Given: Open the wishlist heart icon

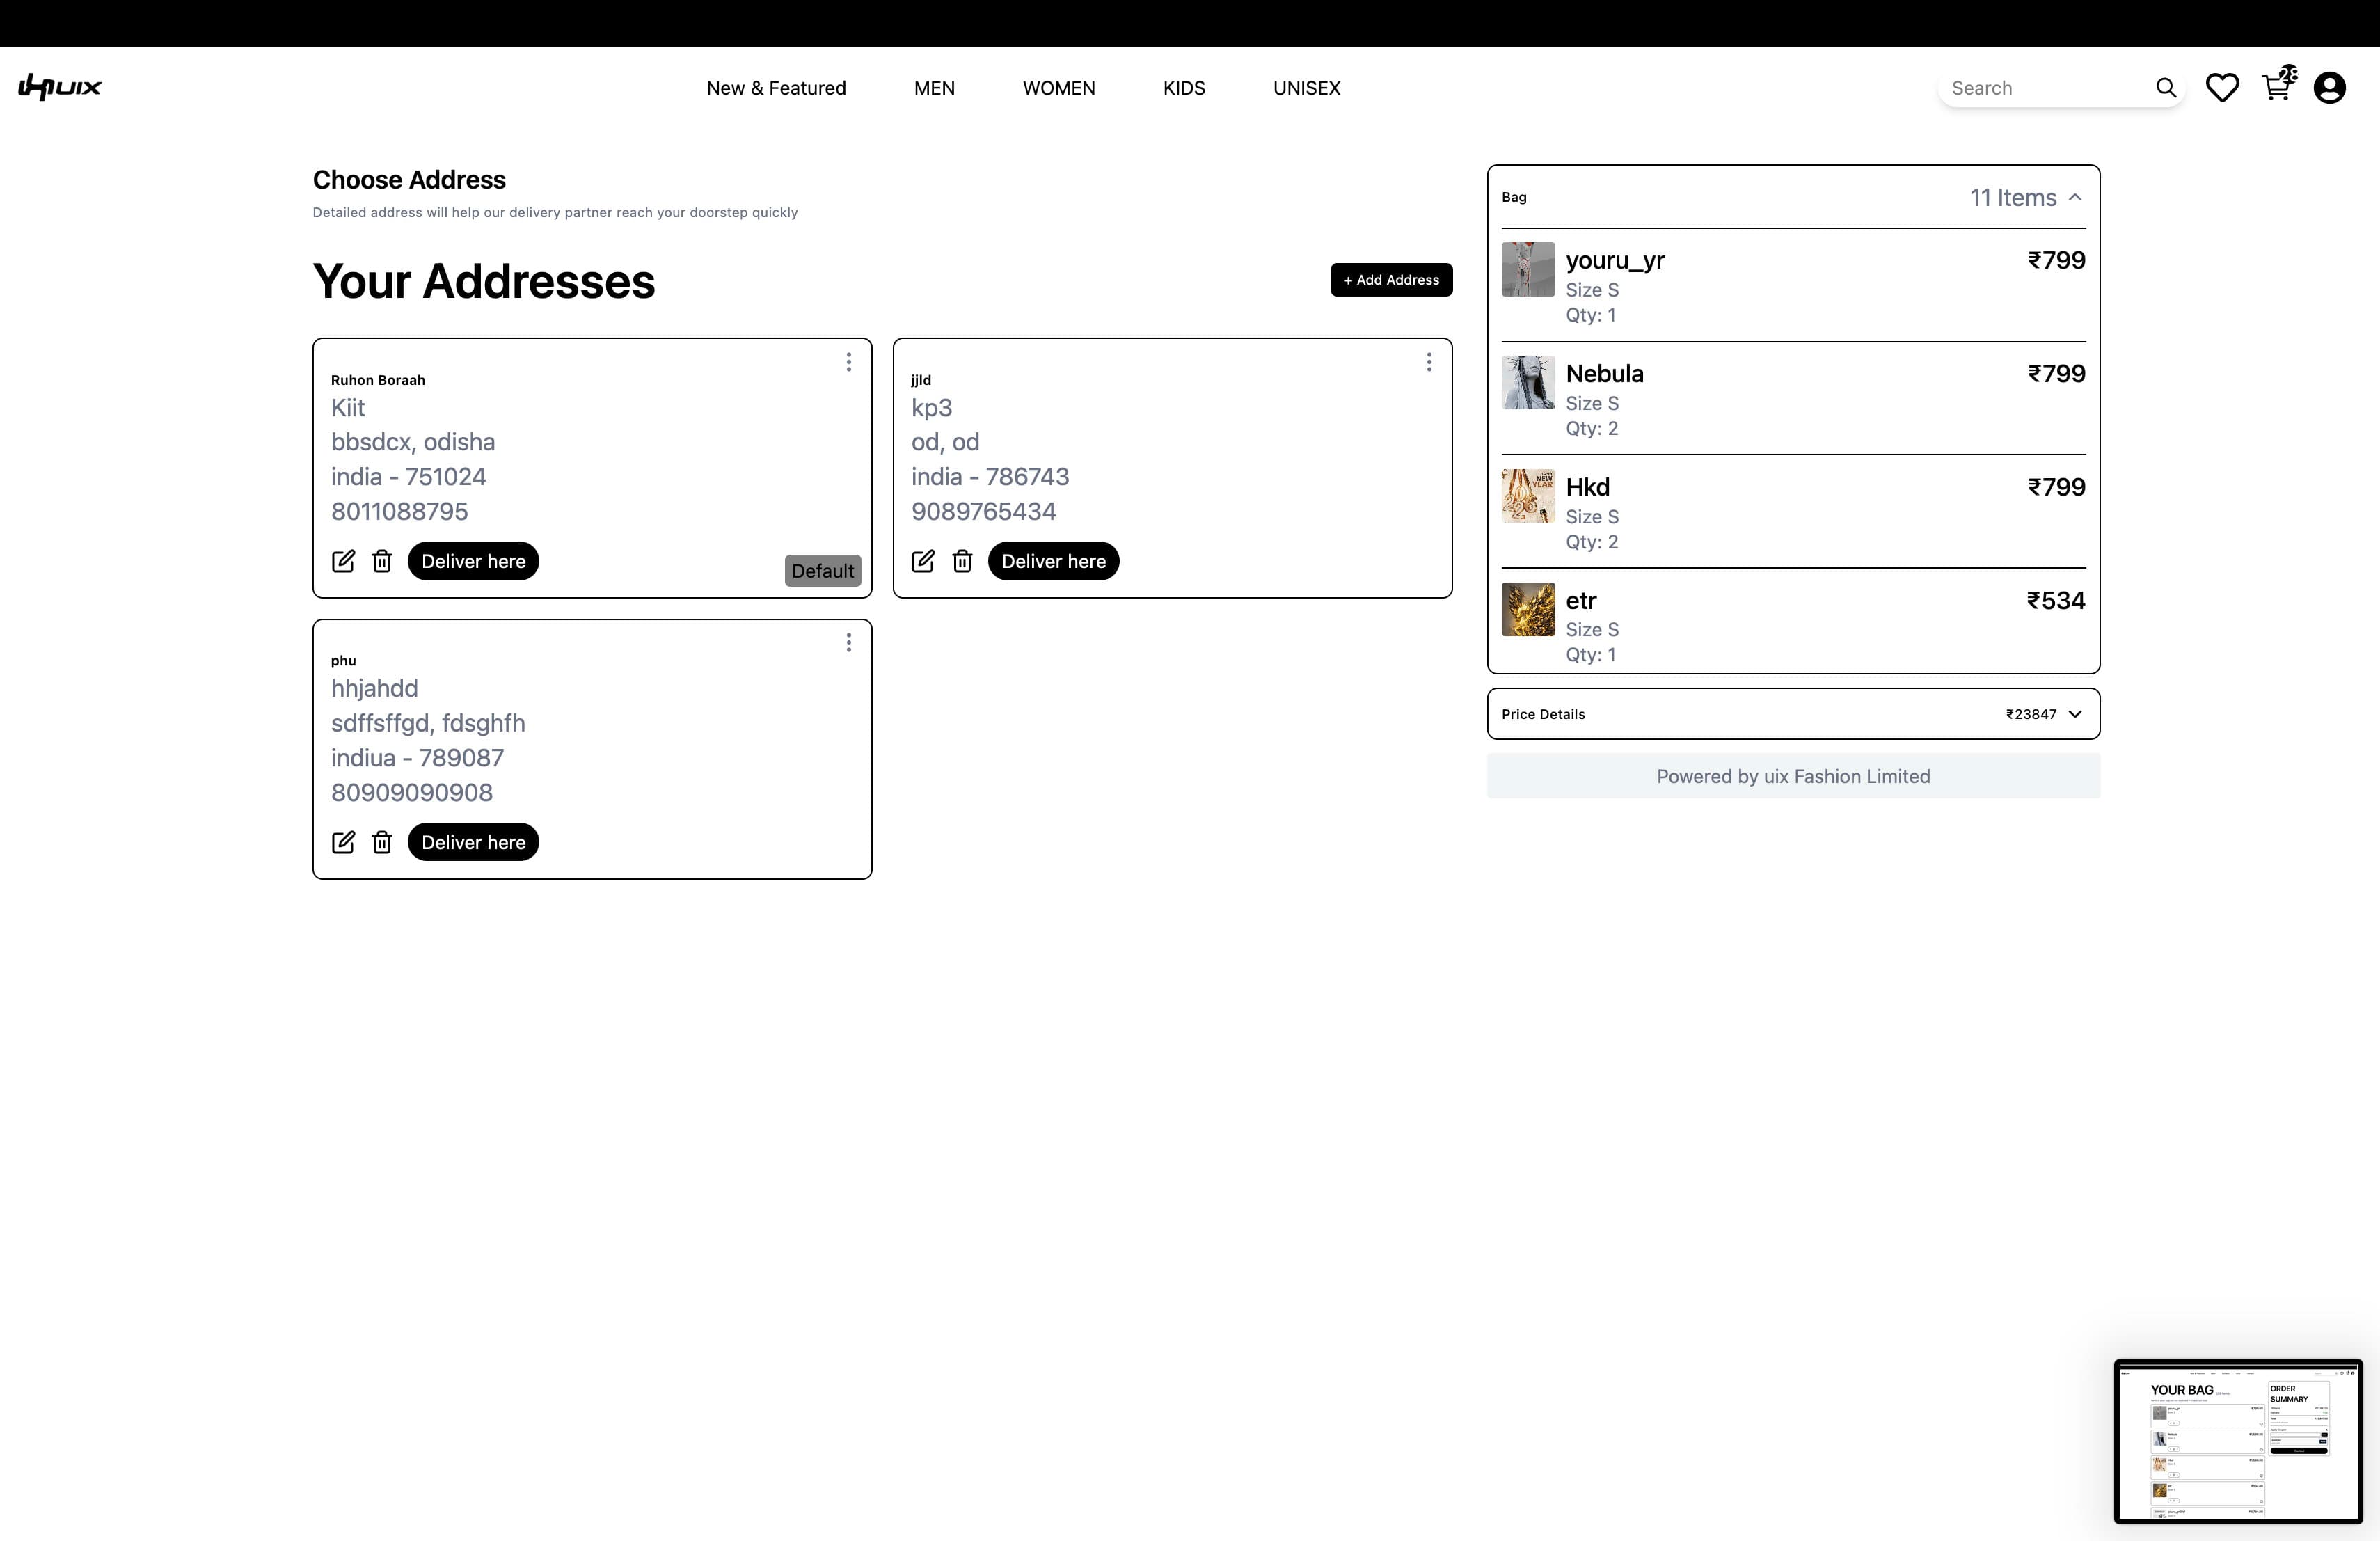Looking at the screenshot, I should (x=2222, y=88).
